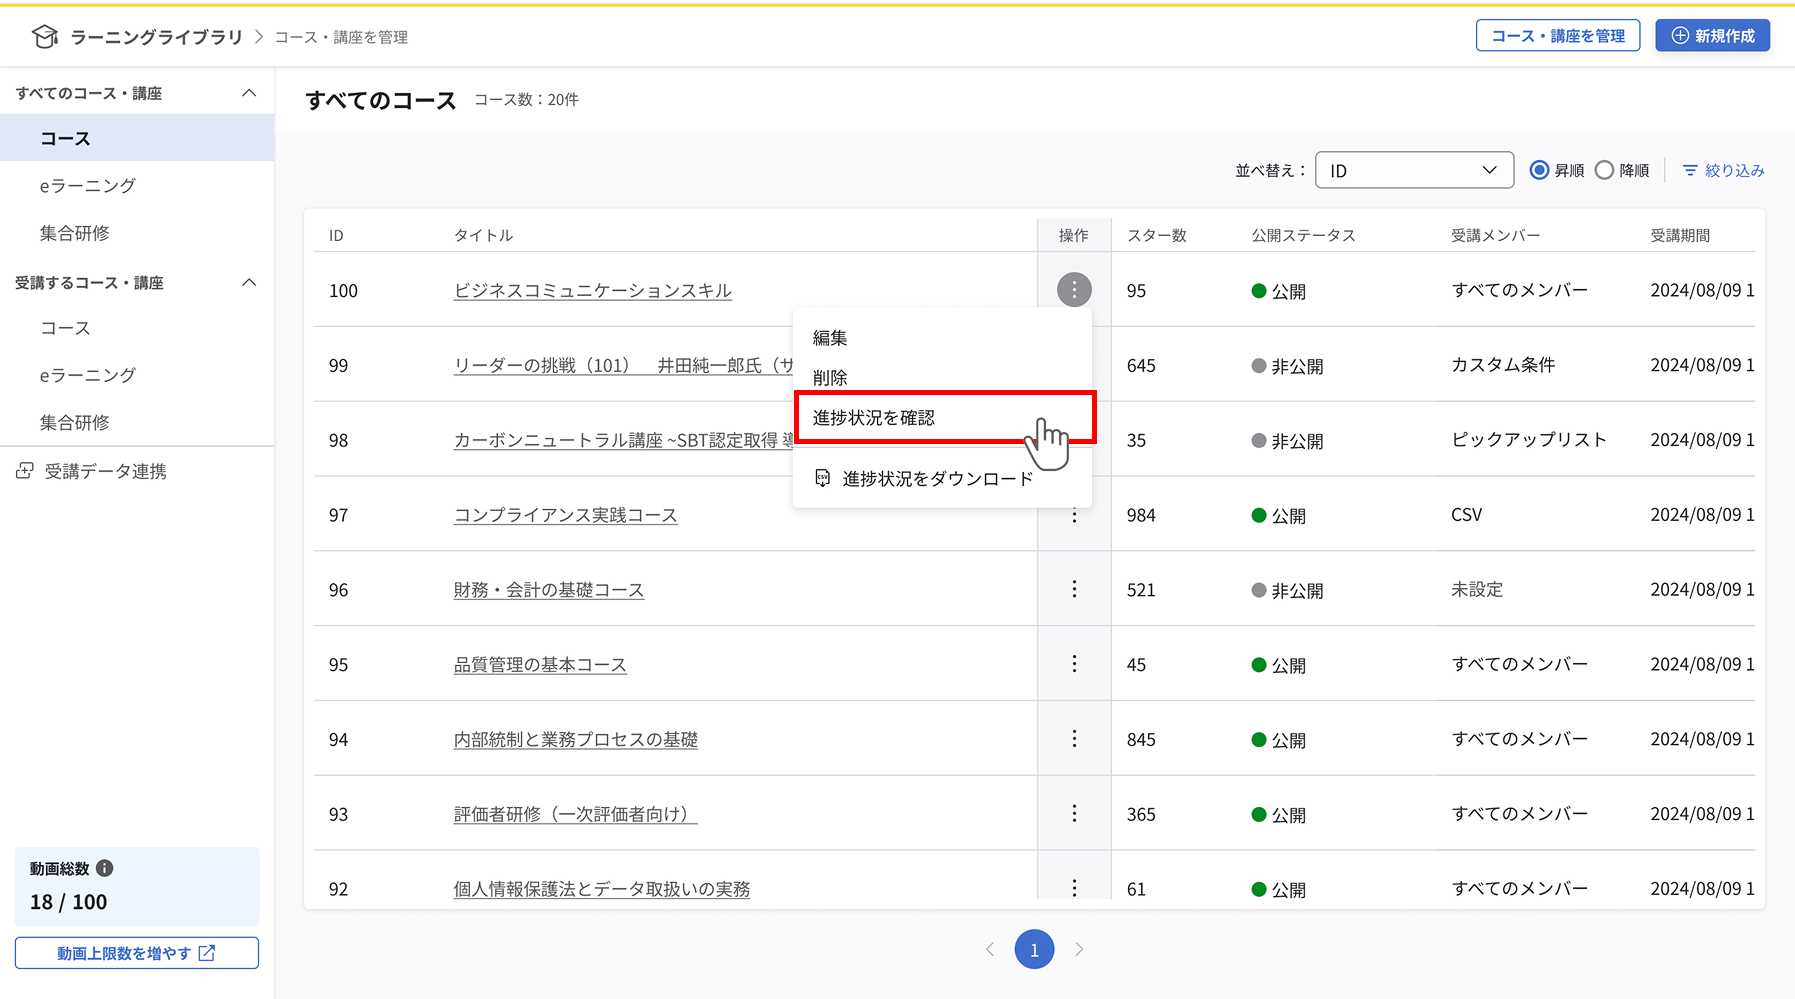The width and height of the screenshot is (1795, 999).
Task: Click the タイトル column header
Action: (x=484, y=235)
